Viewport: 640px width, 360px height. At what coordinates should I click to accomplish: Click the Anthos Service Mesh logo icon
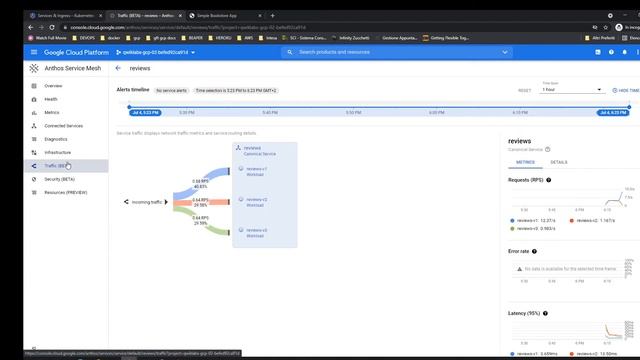click(x=34, y=68)
